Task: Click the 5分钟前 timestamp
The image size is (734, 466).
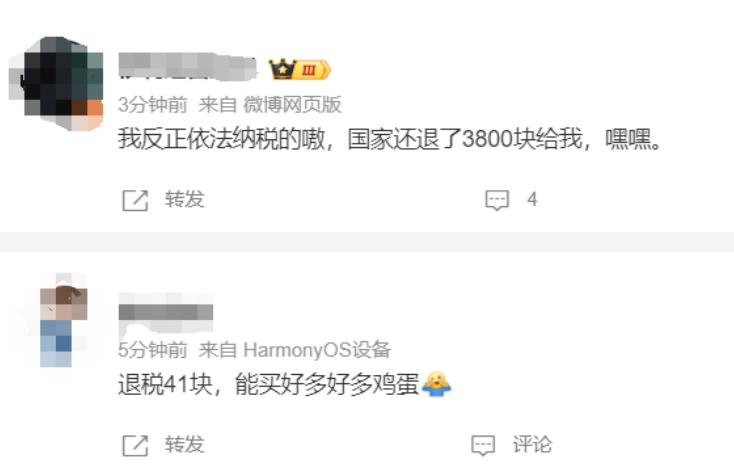Action: point(153,350)
